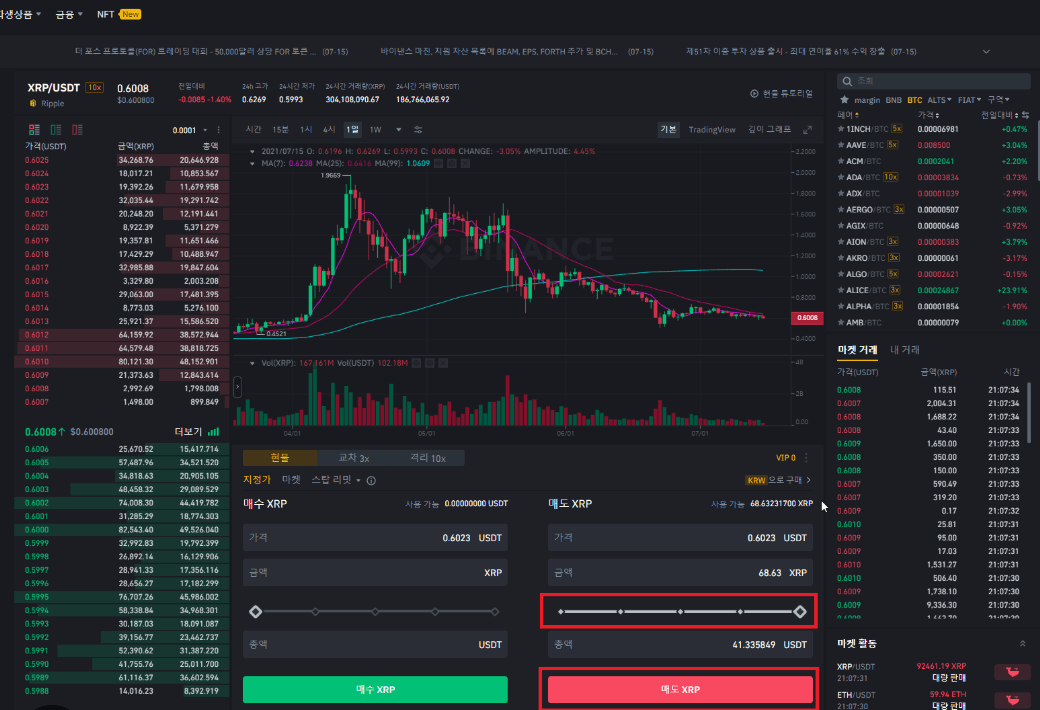The height and width of the screenshot is (710, 1040).
Task: Collapse the OHLC legend row arrow
Action: (x=252, y=151)
